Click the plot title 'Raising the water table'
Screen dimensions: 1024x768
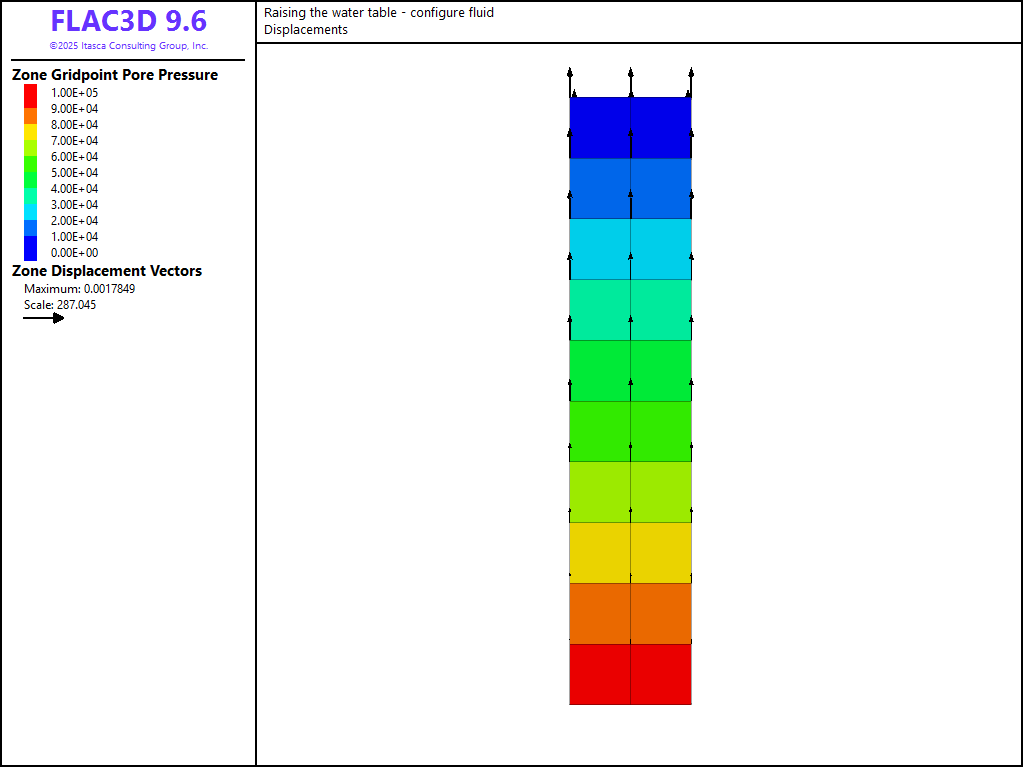click(x=379, y=13)
